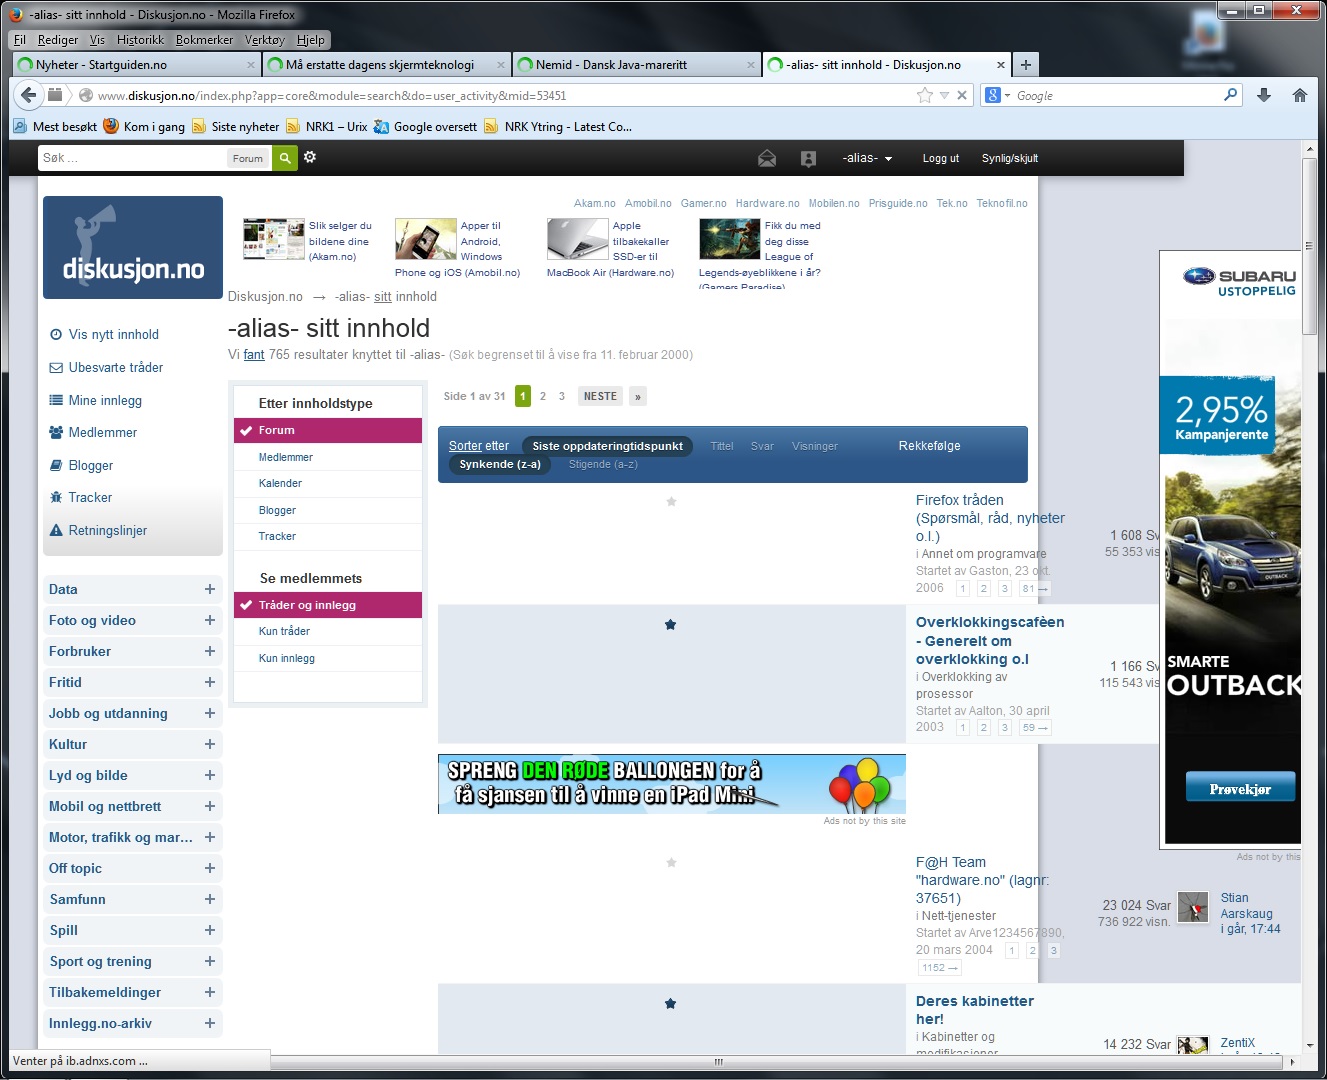1327x1080 pixels.
Task: Open the Historikk menu
Action: (x=140, y=40)
